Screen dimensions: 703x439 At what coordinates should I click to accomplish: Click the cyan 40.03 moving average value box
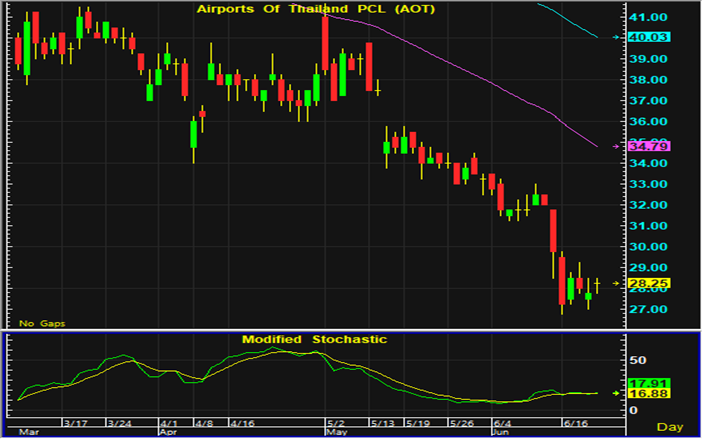649,37
